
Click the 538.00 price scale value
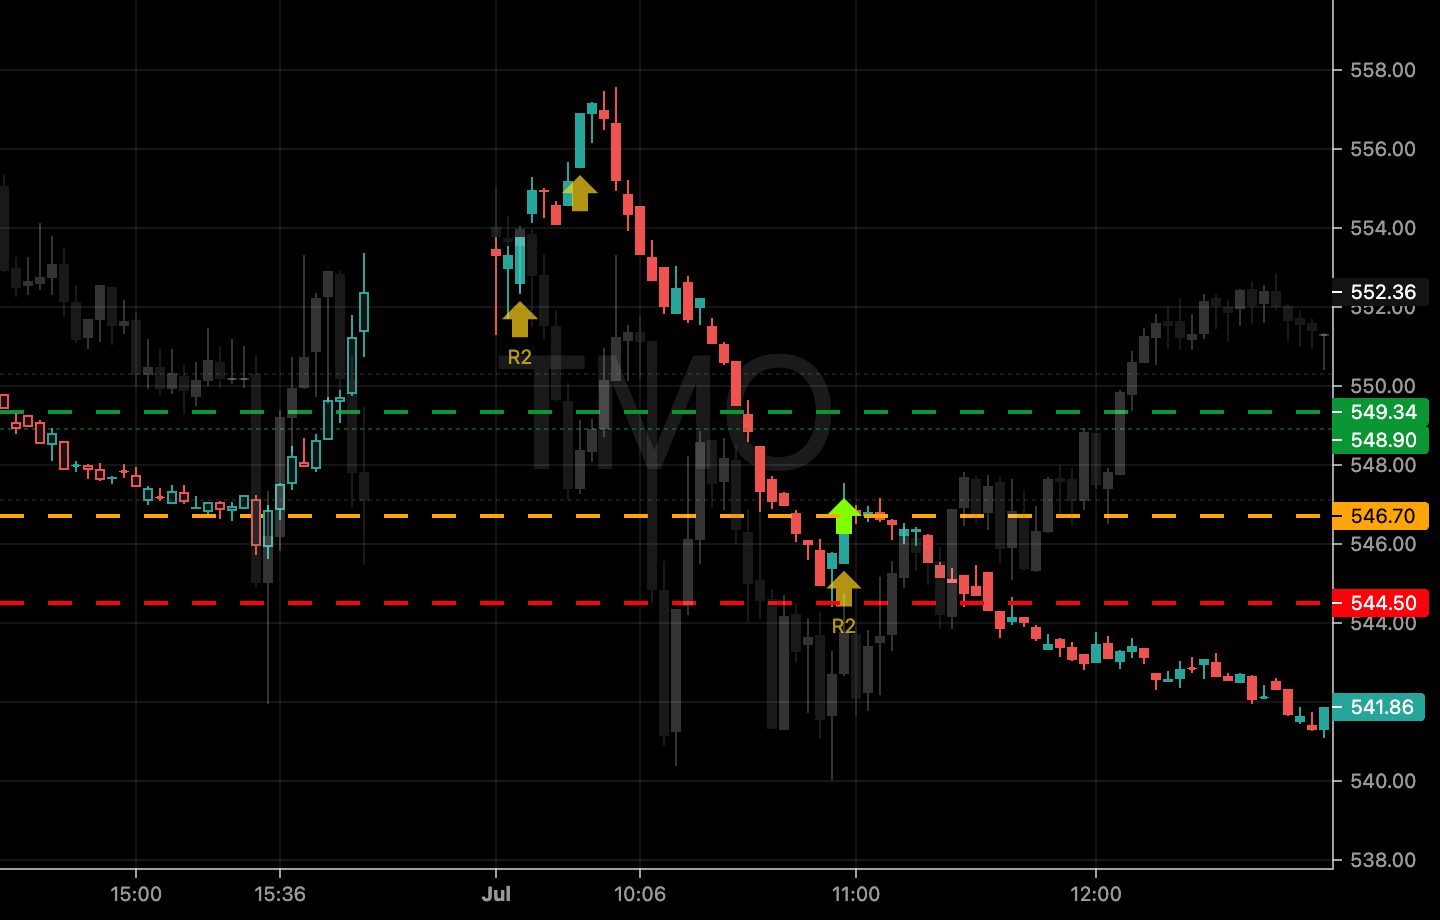[x=1382, y=860]
